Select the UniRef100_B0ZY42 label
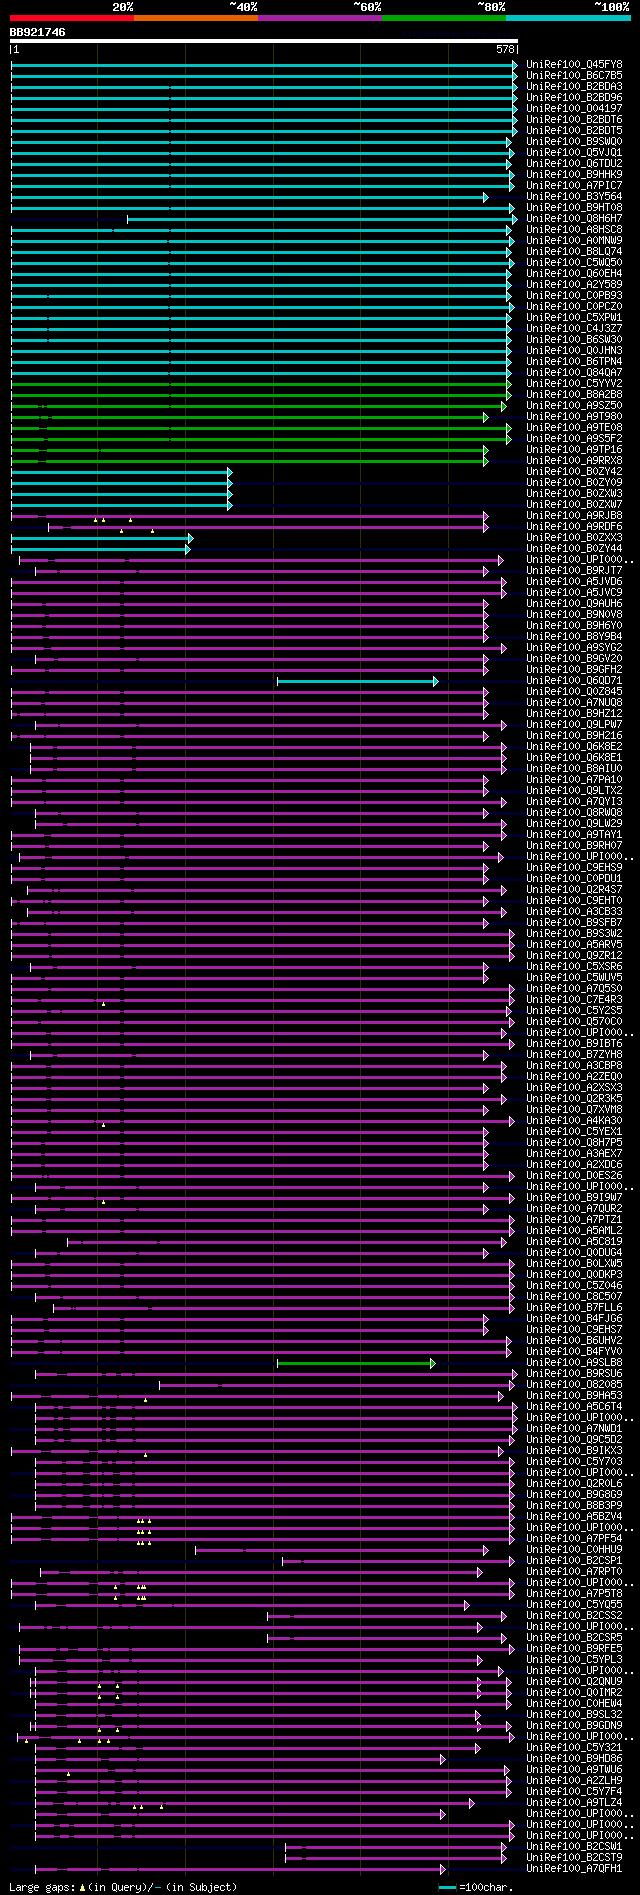This screenshot has width=640, height=1895. pyautogui.click(x=574, y=471)
